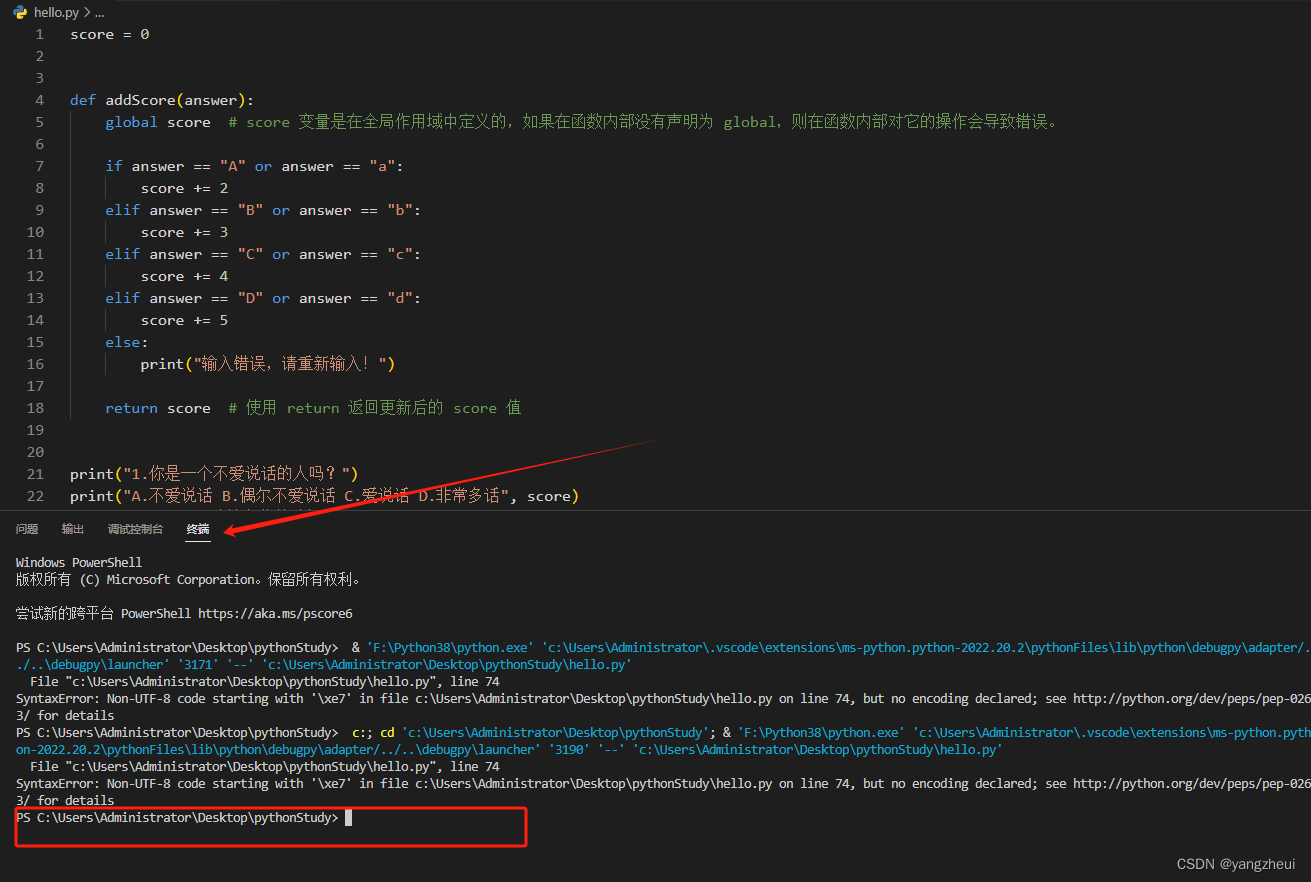This screenshot has width=1311, height=882.
Task: Click the "score += 3" statement
Action: pos(185,232)
